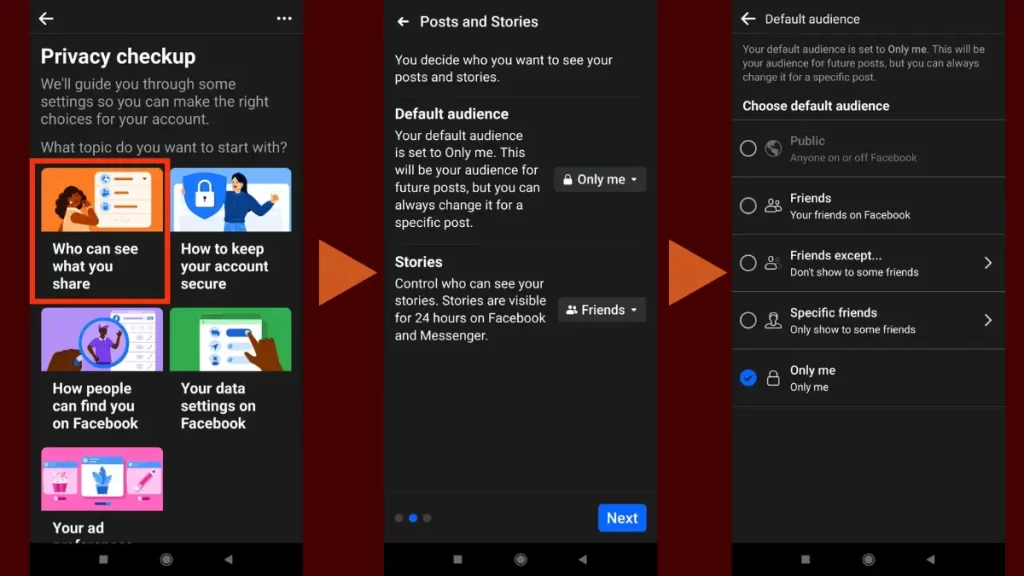Expand Specific friends chevron arrow

[987, 320]
